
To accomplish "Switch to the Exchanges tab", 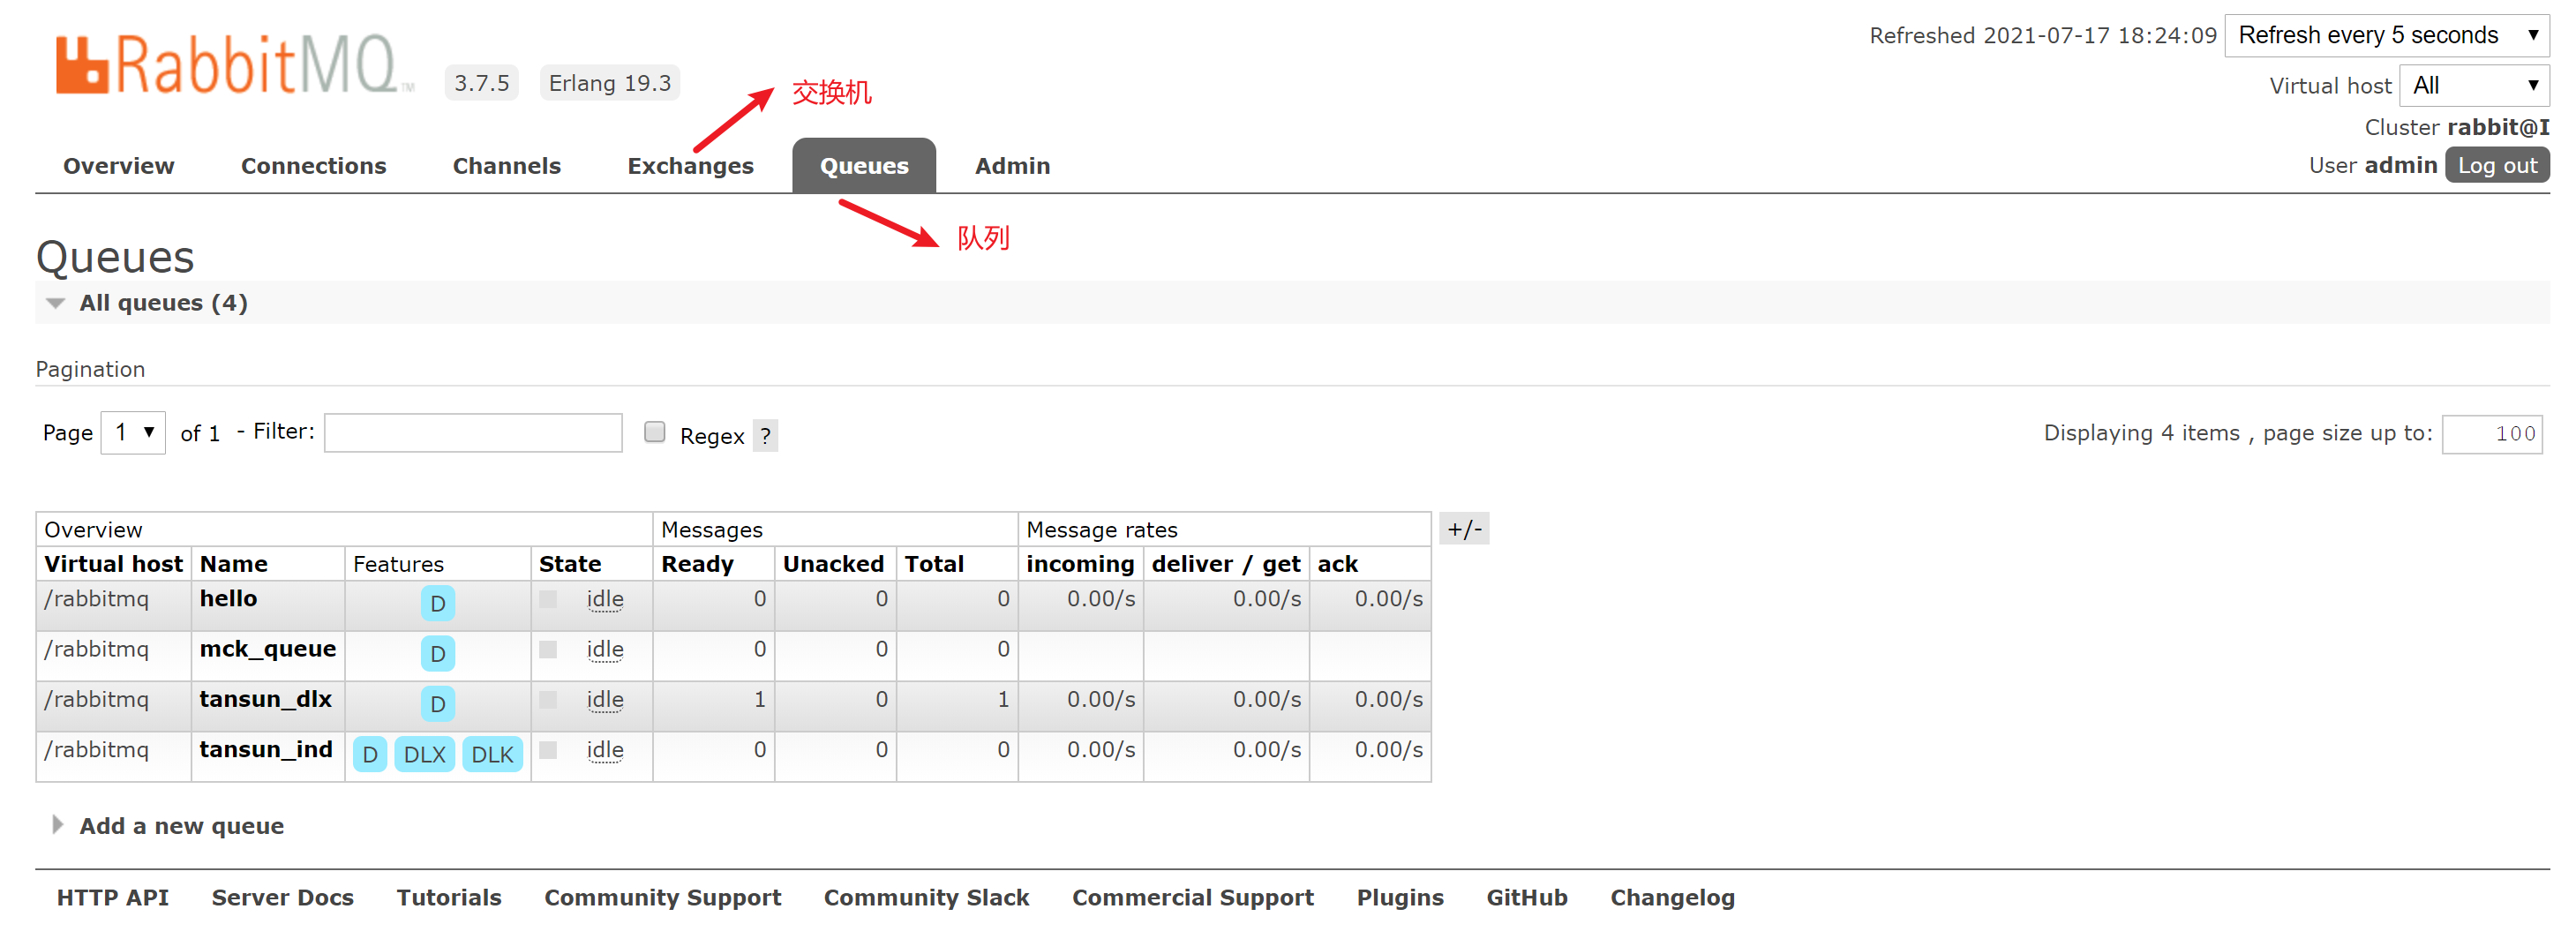I will coord(690,166).
